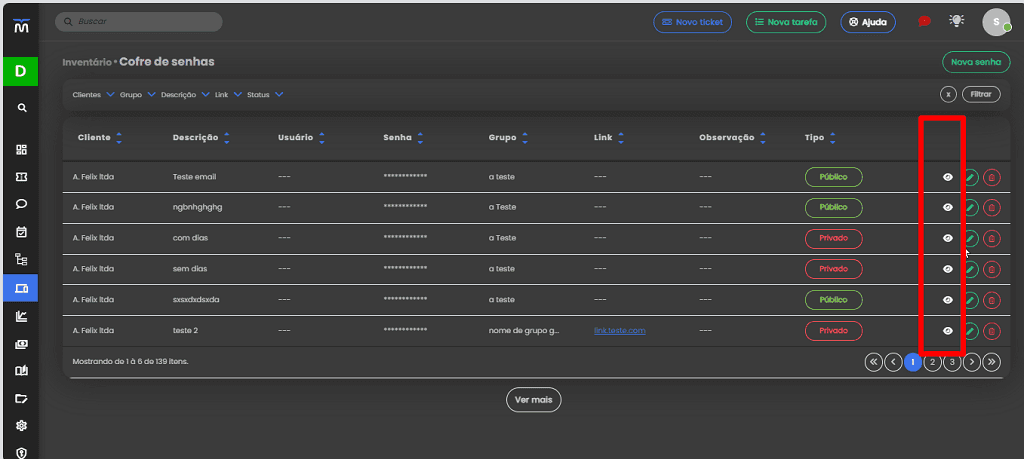This screenshot has height=459, width=1024.
Task: Click the lightbulb icon in the top bar
Action: [956, 21]
